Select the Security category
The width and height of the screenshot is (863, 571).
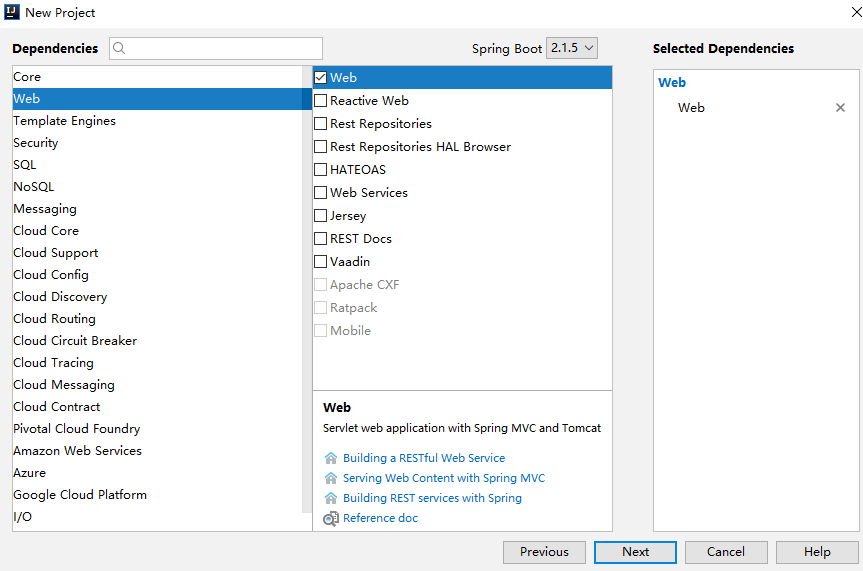point(36,143)
